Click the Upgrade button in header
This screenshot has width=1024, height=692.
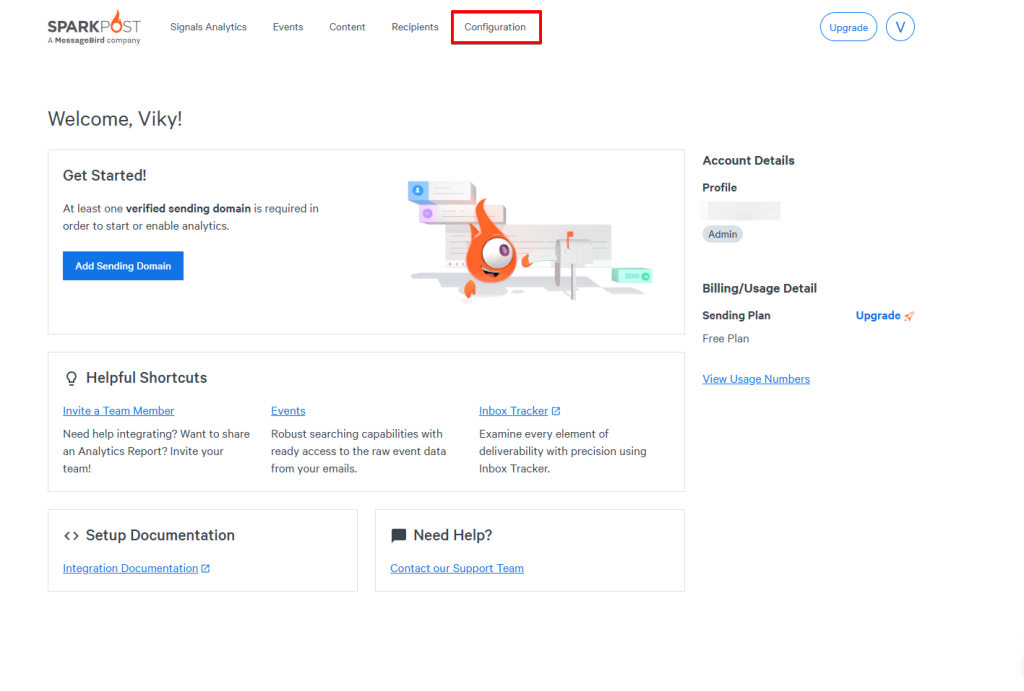tap(848, 27)
